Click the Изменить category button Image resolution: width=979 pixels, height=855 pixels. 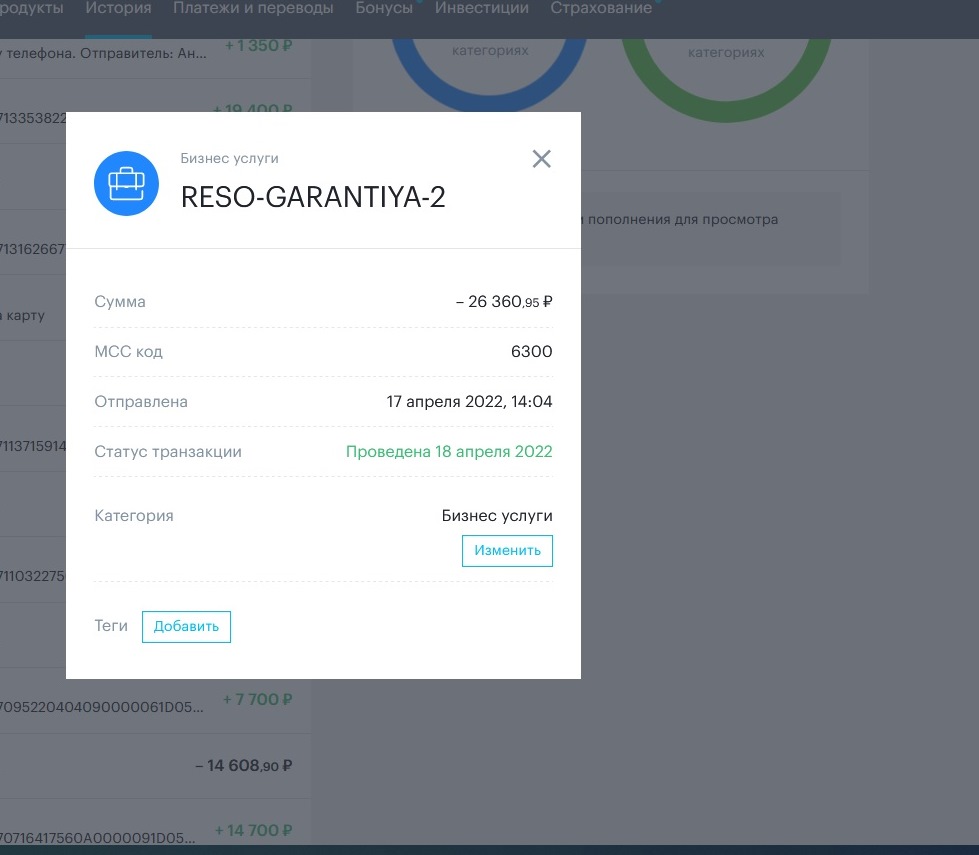(507, 551)
